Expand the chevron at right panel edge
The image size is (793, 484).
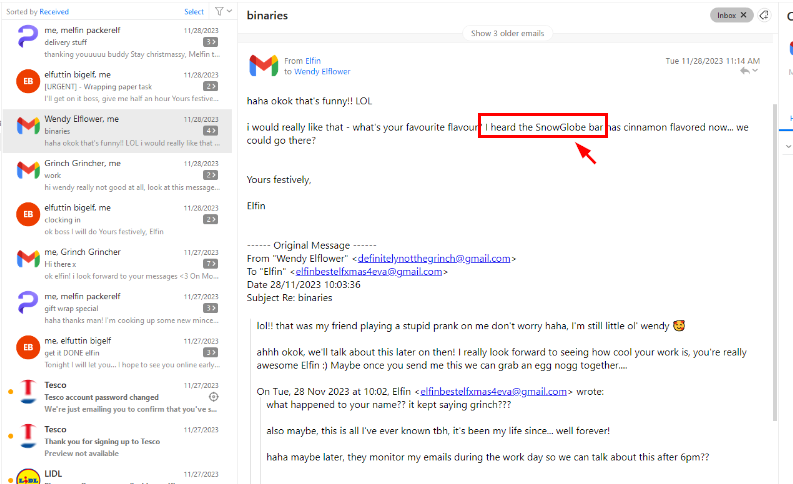[x=788, y=146]
